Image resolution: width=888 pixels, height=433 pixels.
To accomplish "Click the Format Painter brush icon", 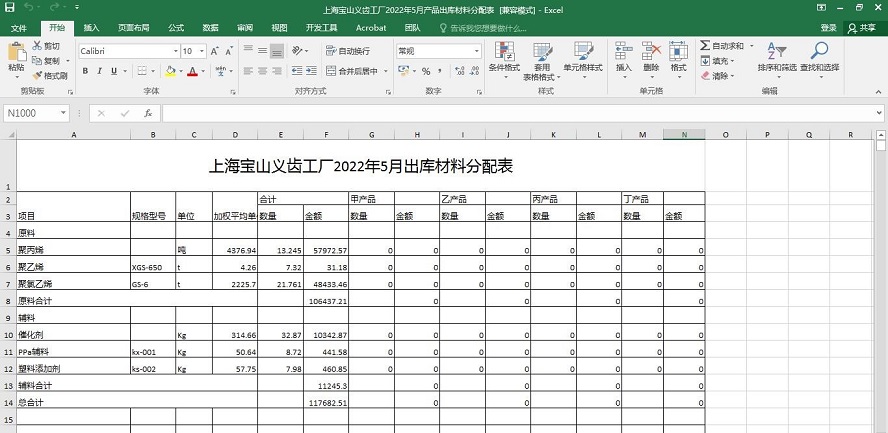I will 37,75.
